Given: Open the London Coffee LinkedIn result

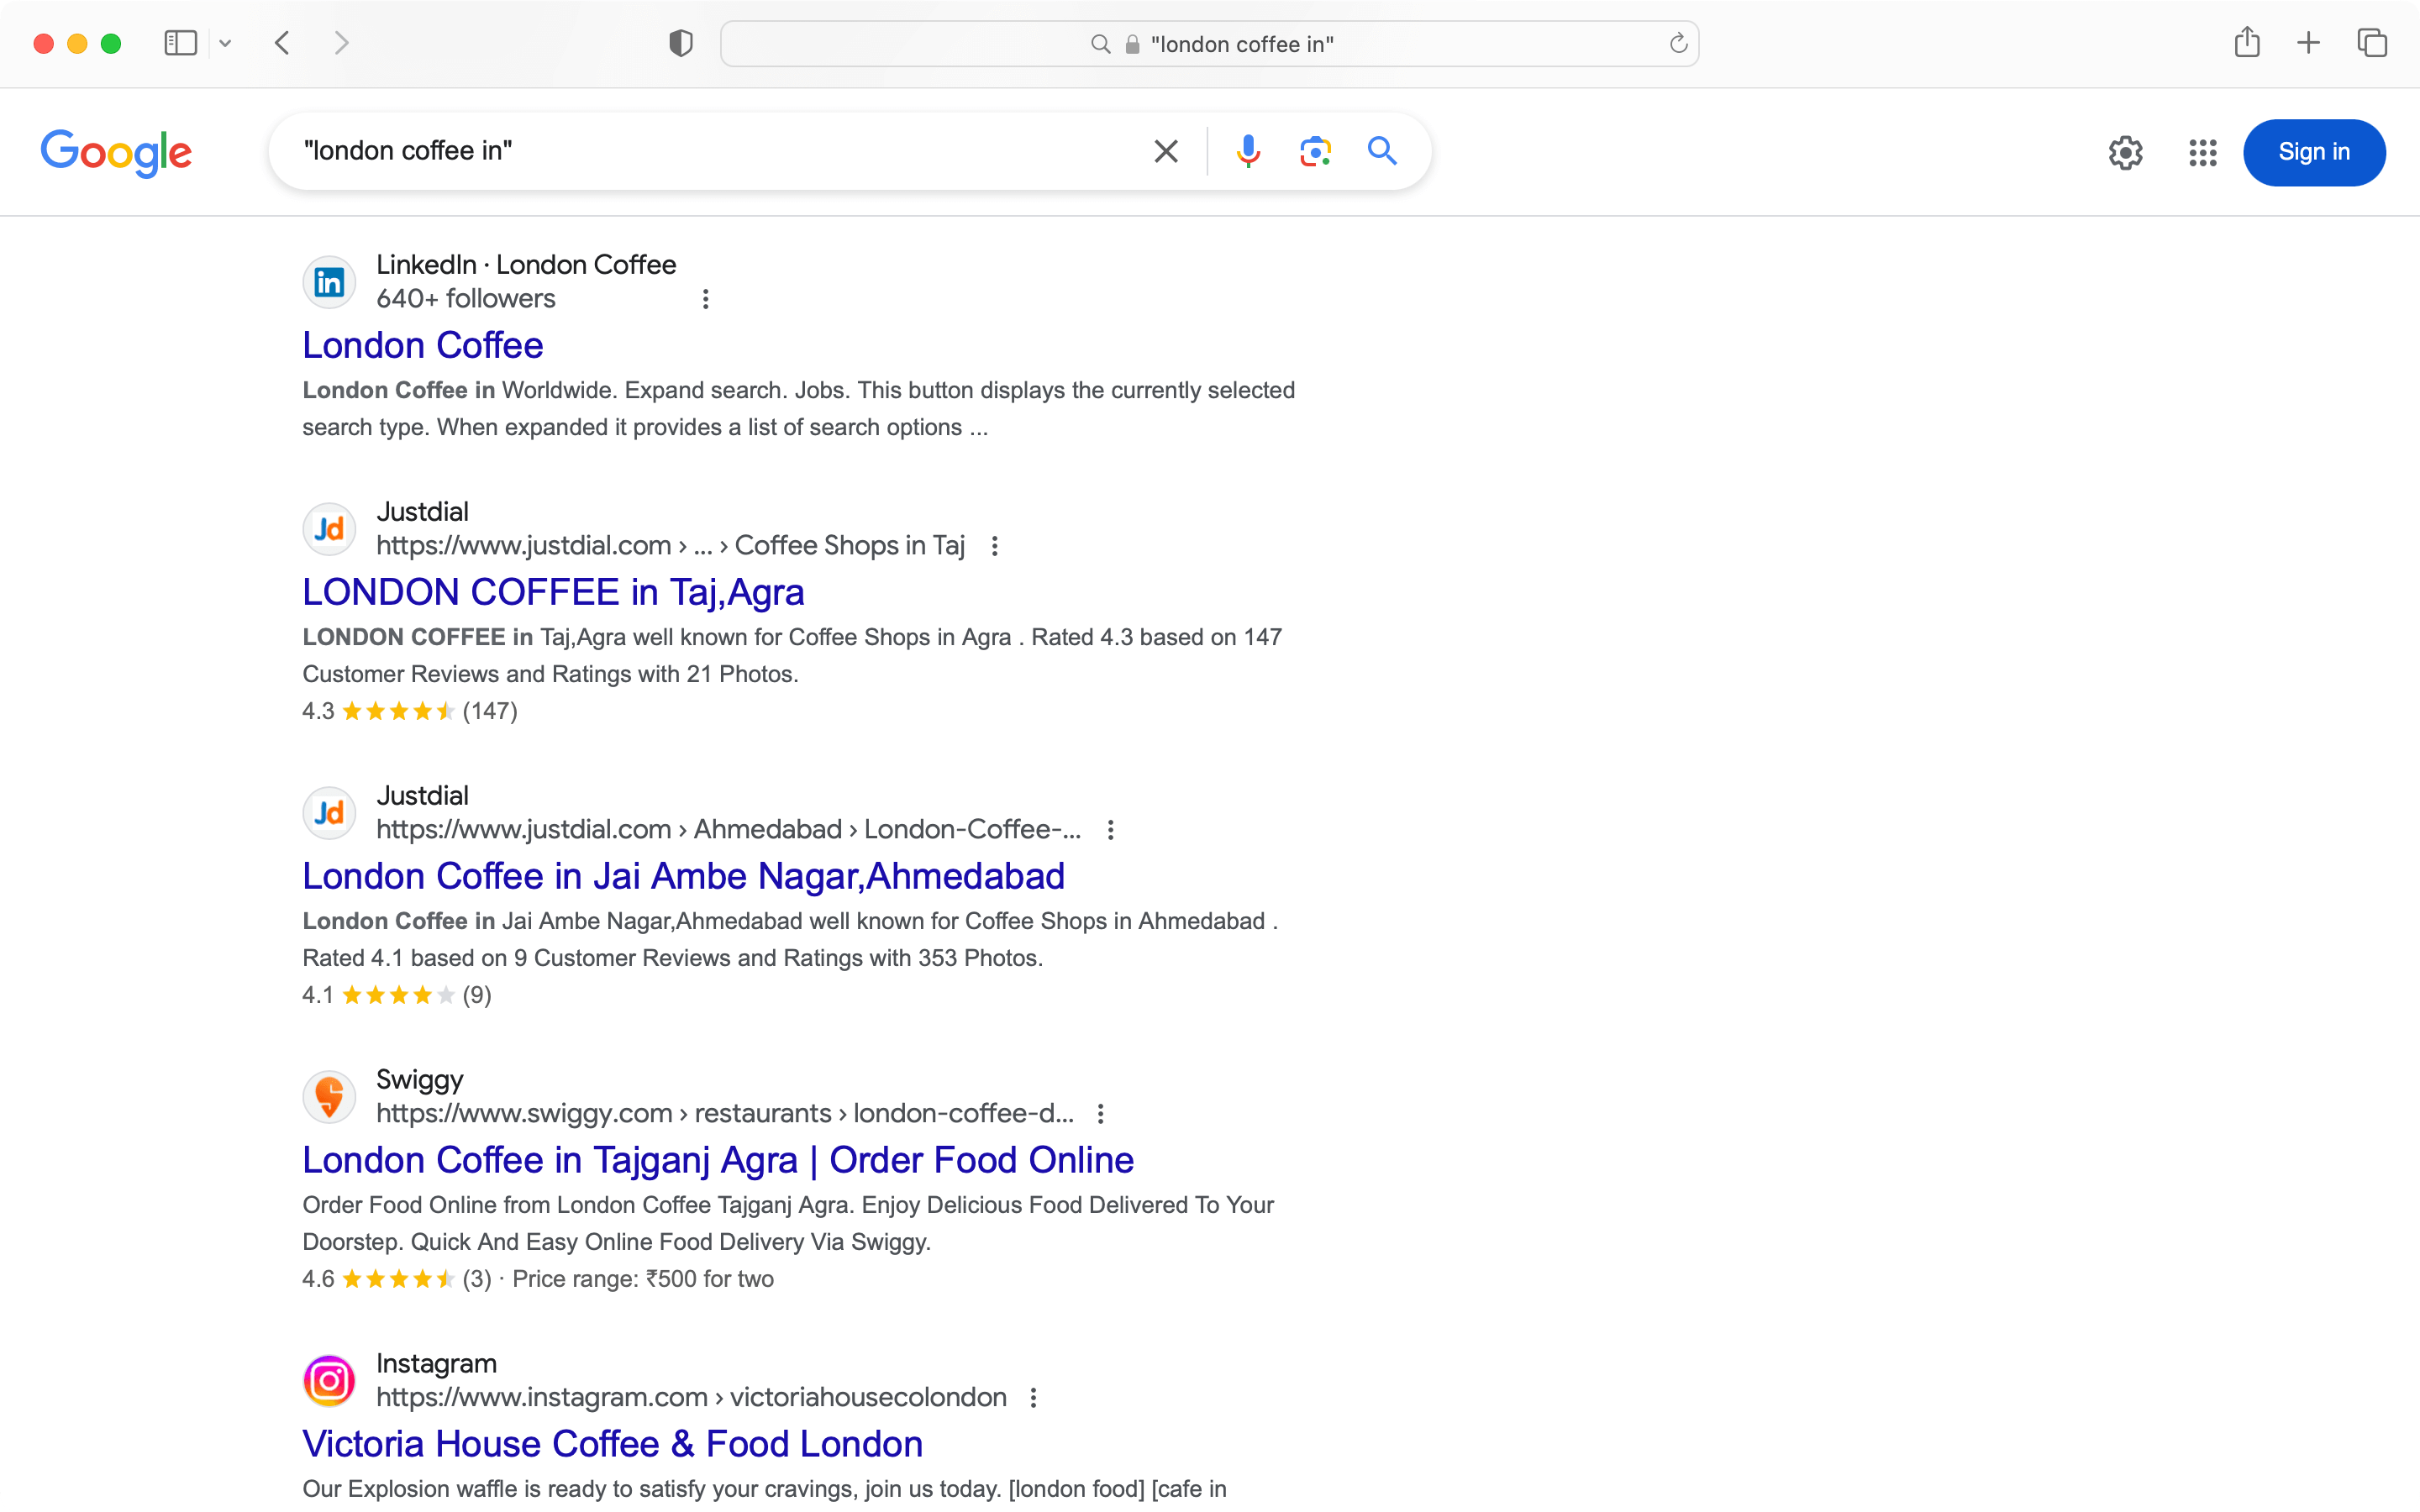Looking at the screenshot, I should coord(423,345).
